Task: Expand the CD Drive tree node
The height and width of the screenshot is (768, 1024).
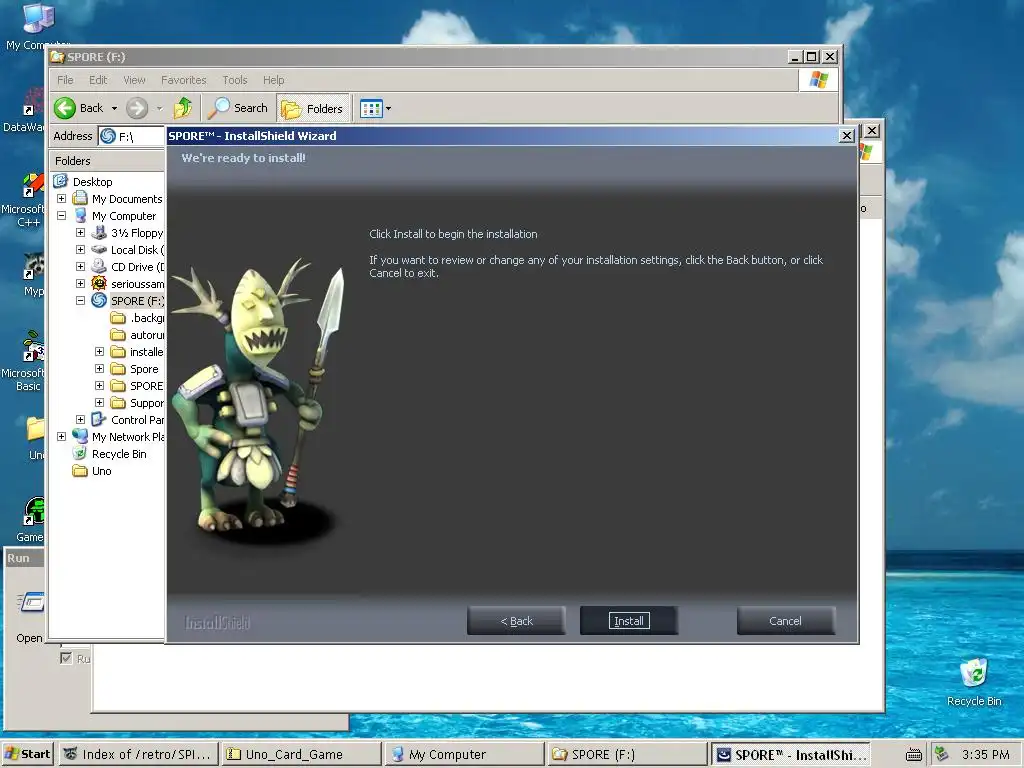Action: [x=80, y=266]
